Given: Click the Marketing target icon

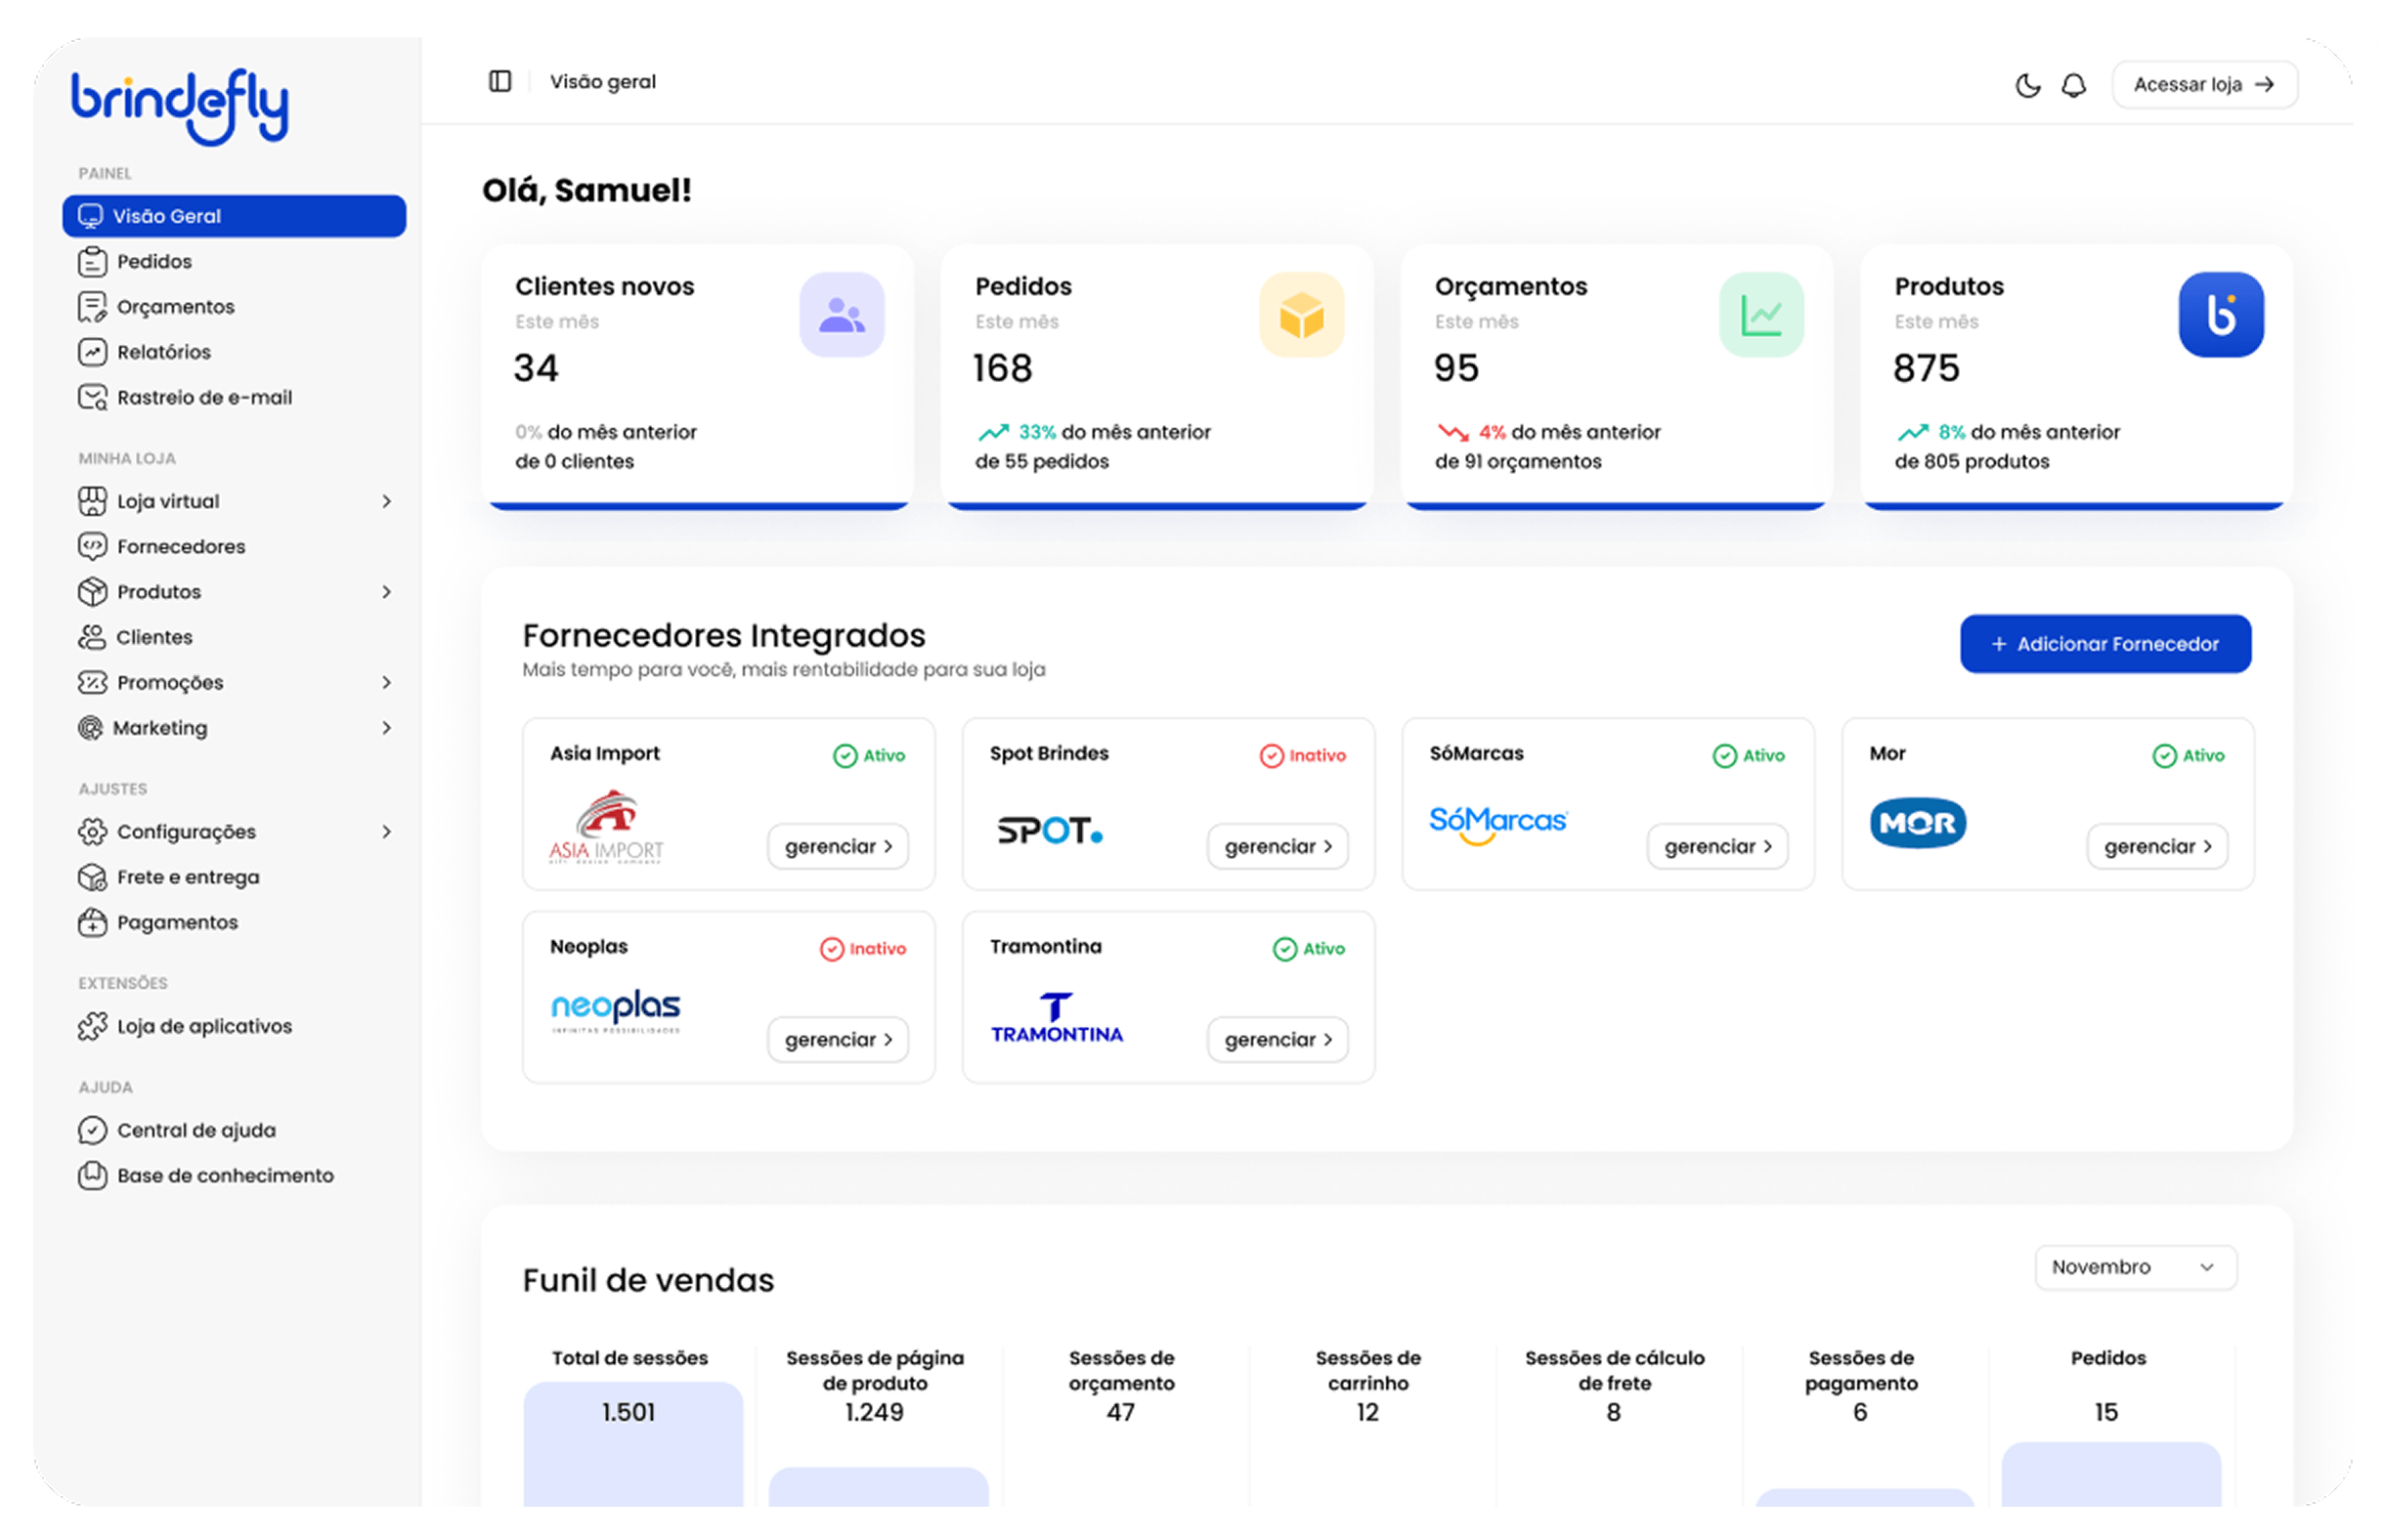Looking at the screenshot, I should coord(91,728).
